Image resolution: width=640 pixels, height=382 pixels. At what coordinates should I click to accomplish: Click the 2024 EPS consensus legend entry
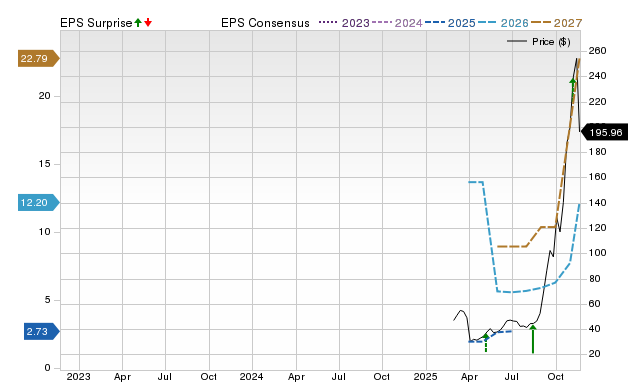(x=397, y=23)
